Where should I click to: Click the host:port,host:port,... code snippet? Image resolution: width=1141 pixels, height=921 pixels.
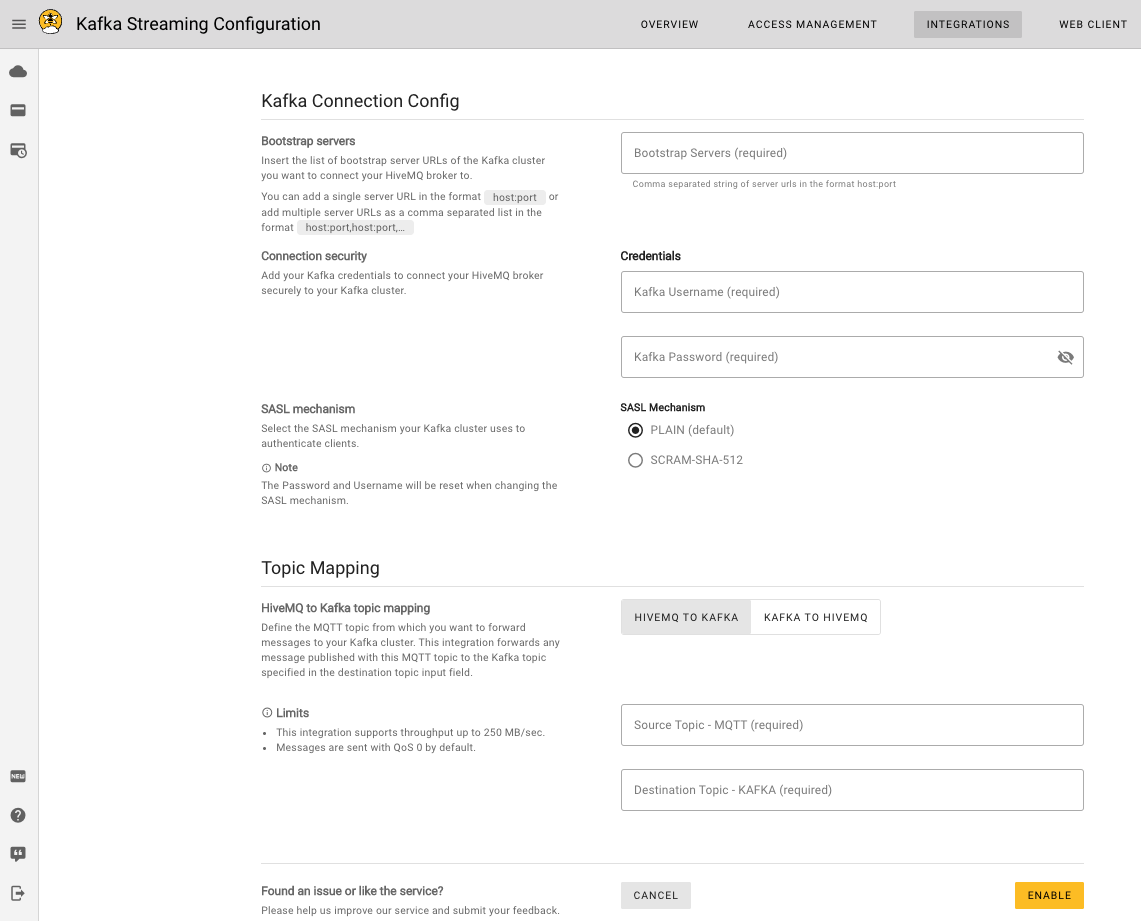coord(355,228)
